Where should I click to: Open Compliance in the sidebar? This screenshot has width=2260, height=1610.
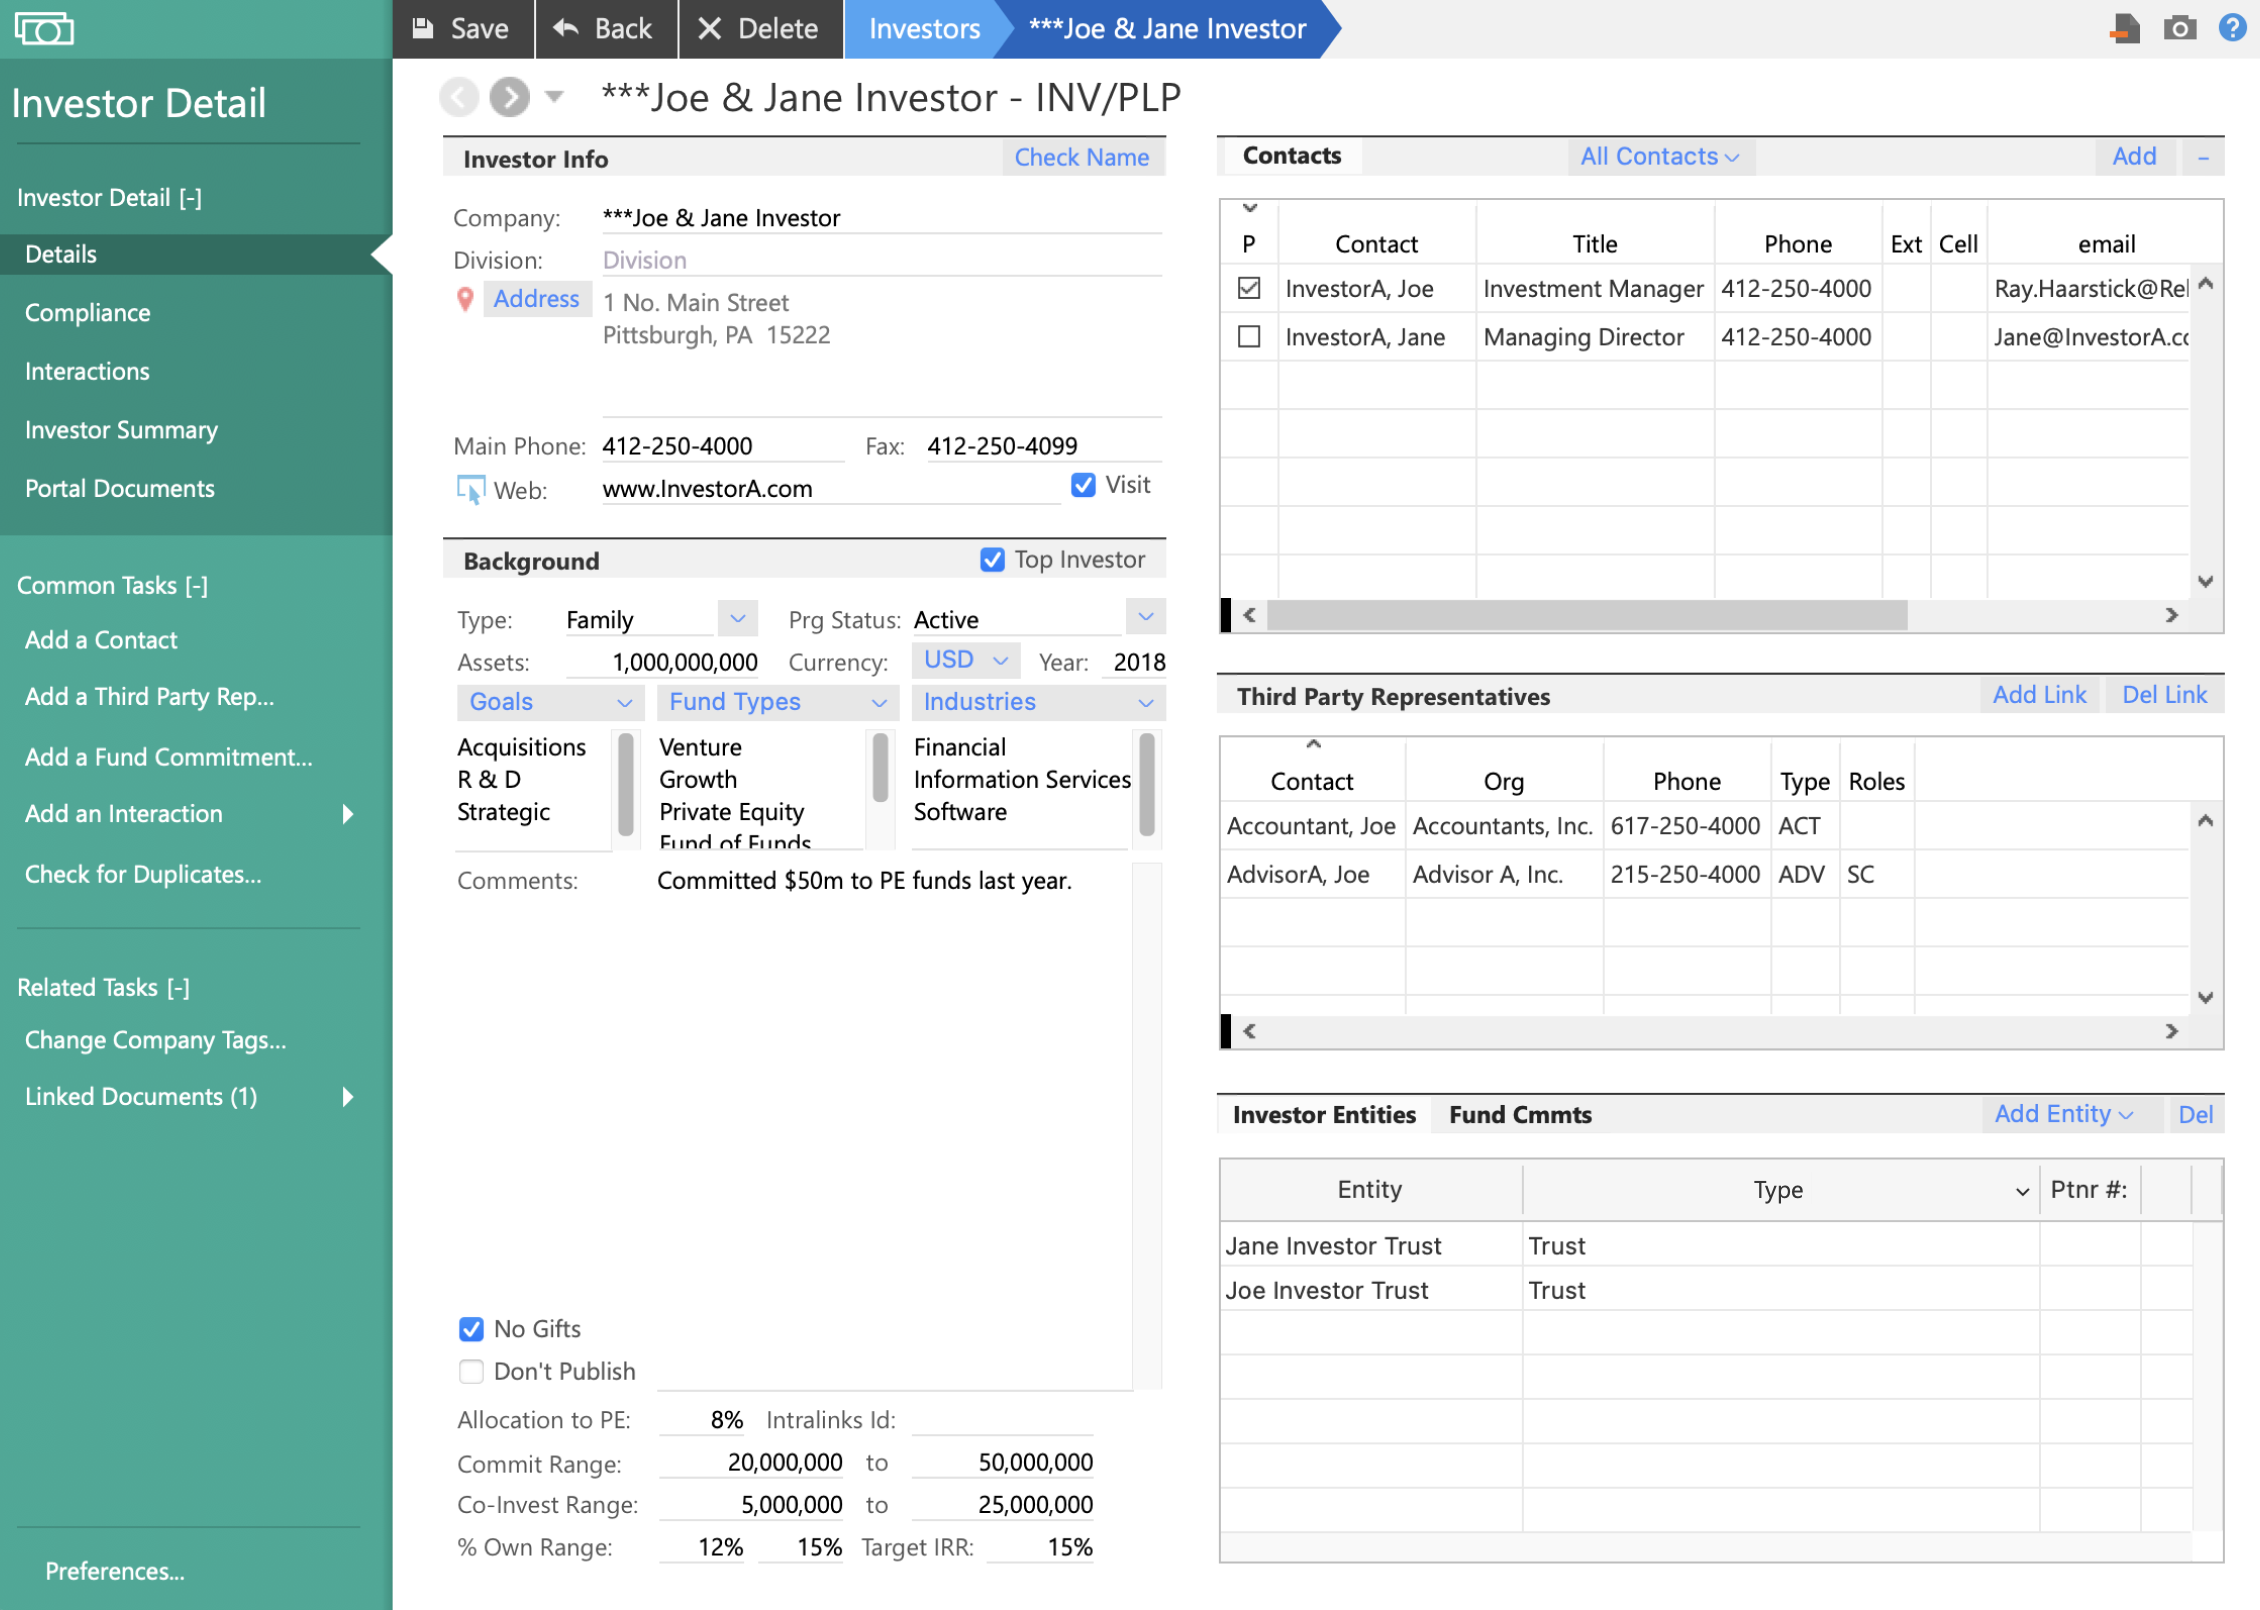[x=88, y=313]
